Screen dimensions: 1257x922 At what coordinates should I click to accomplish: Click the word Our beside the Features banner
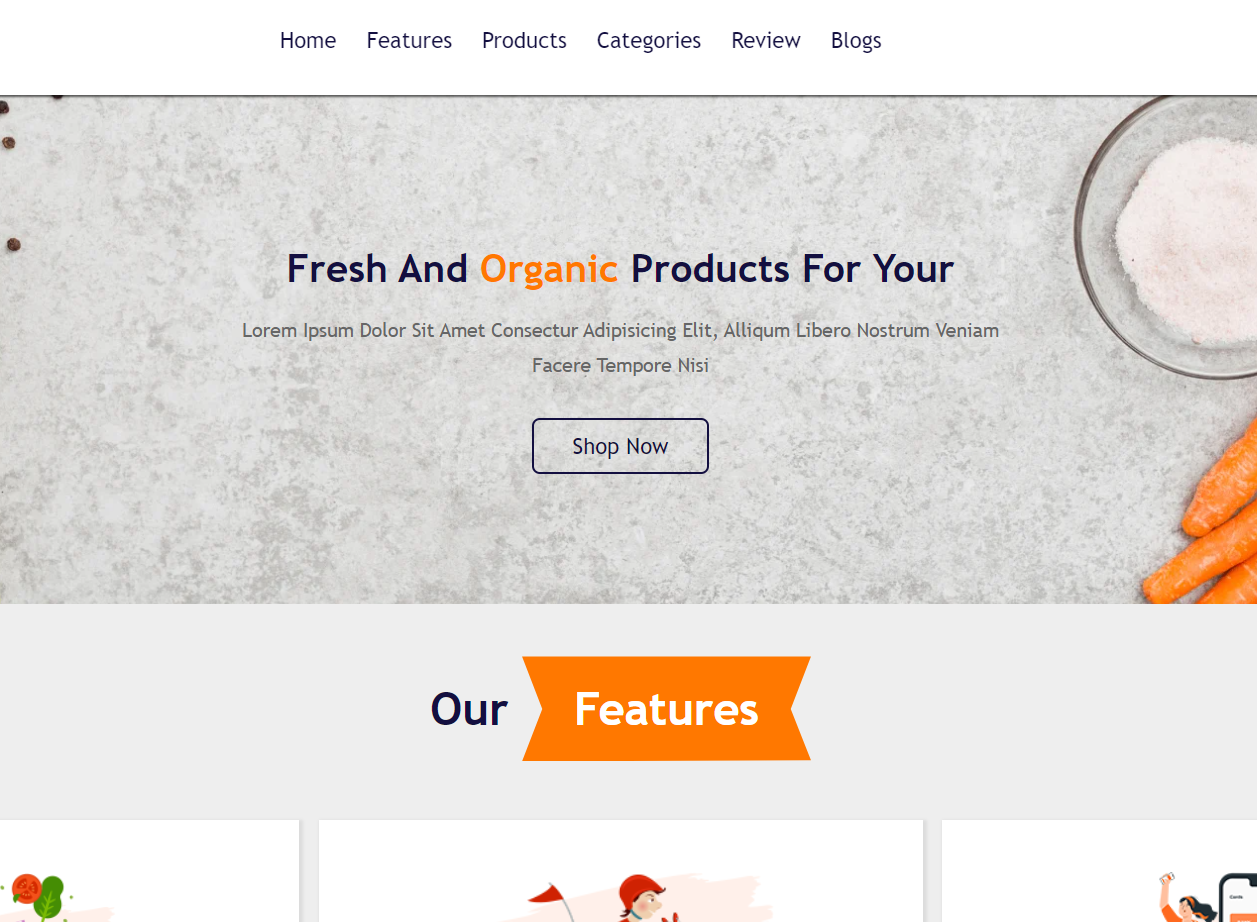pos(469,709)
